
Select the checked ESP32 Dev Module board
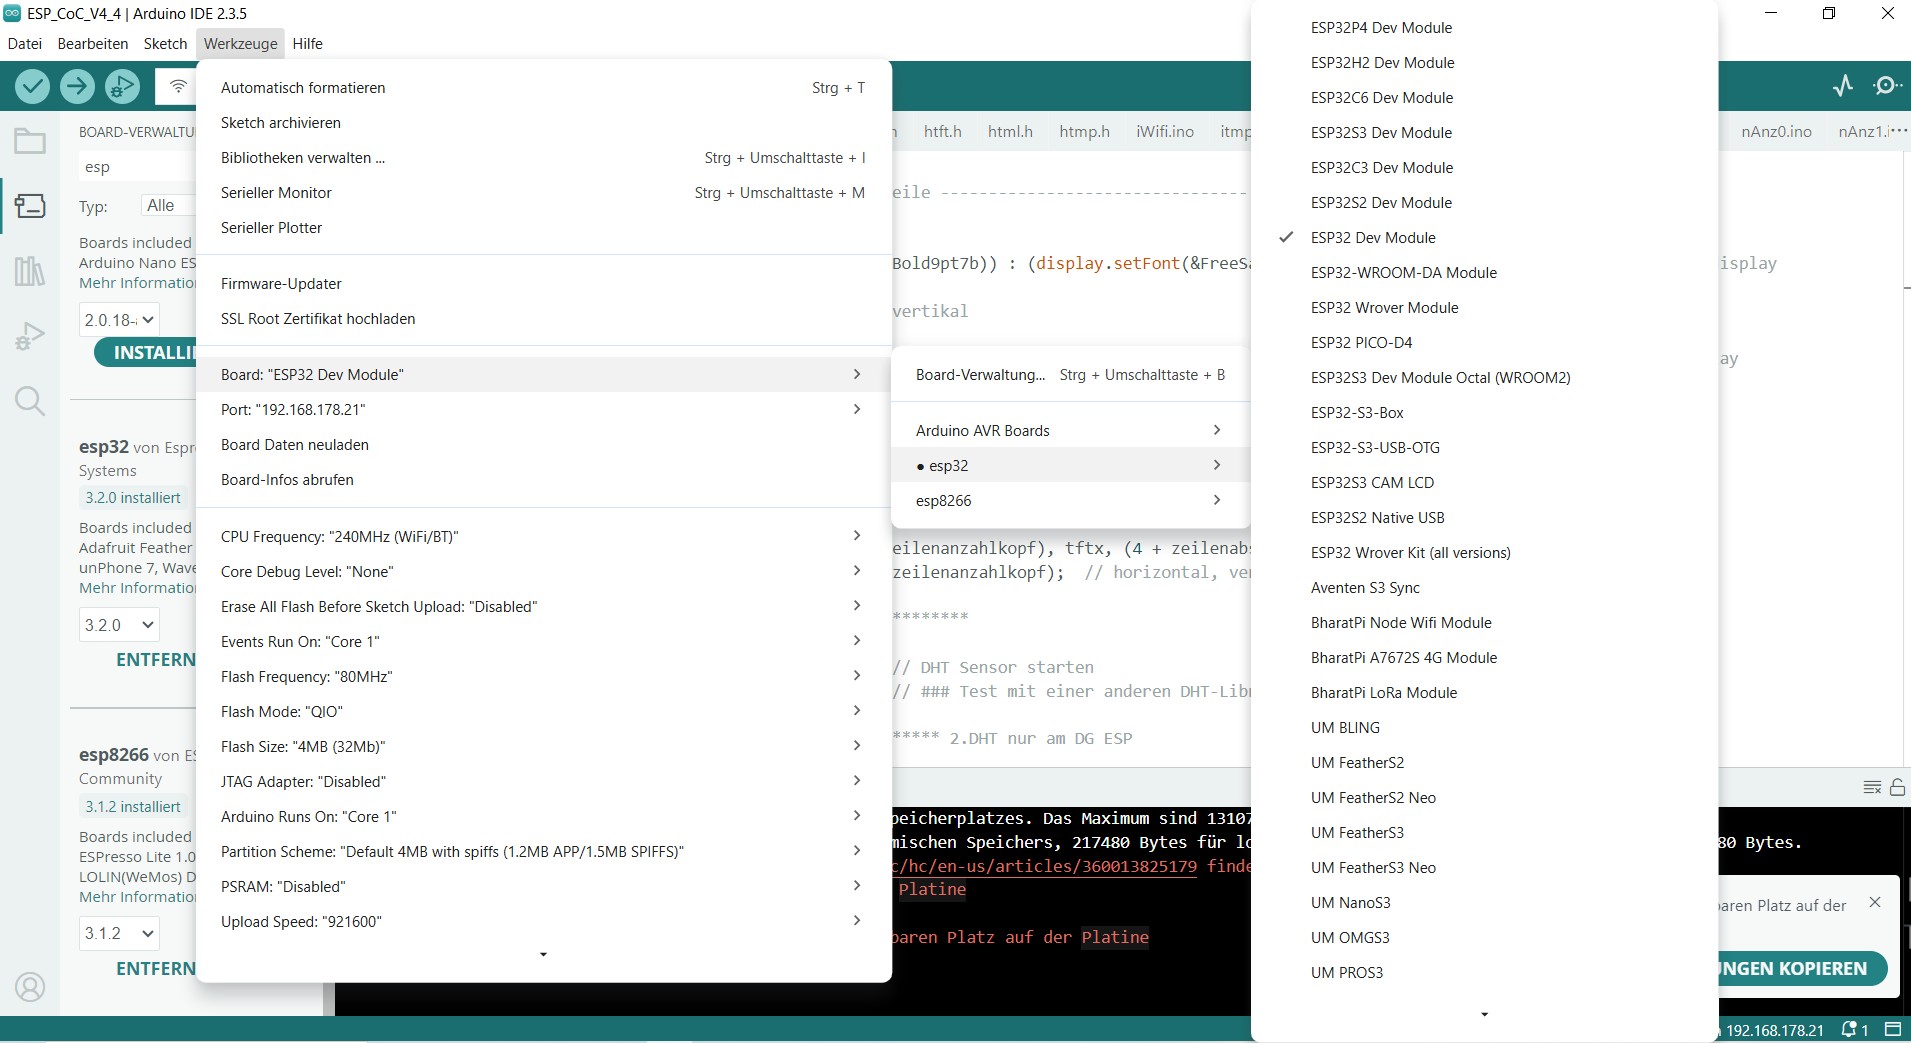point(1373,237)
